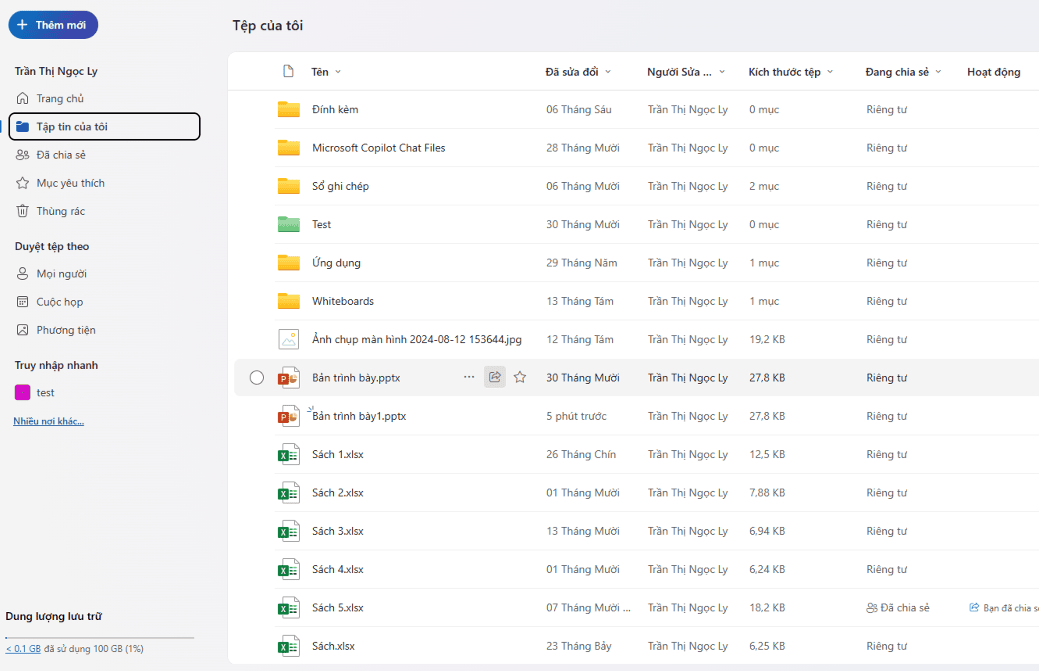This screenshot has height=671, width=1039.
Task: Open the Kích thước tệp column dropdown
Action: 830,72
